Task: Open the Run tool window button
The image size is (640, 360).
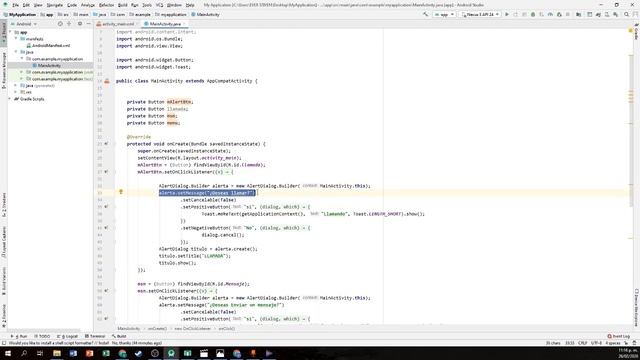Action: coord(19,336)
